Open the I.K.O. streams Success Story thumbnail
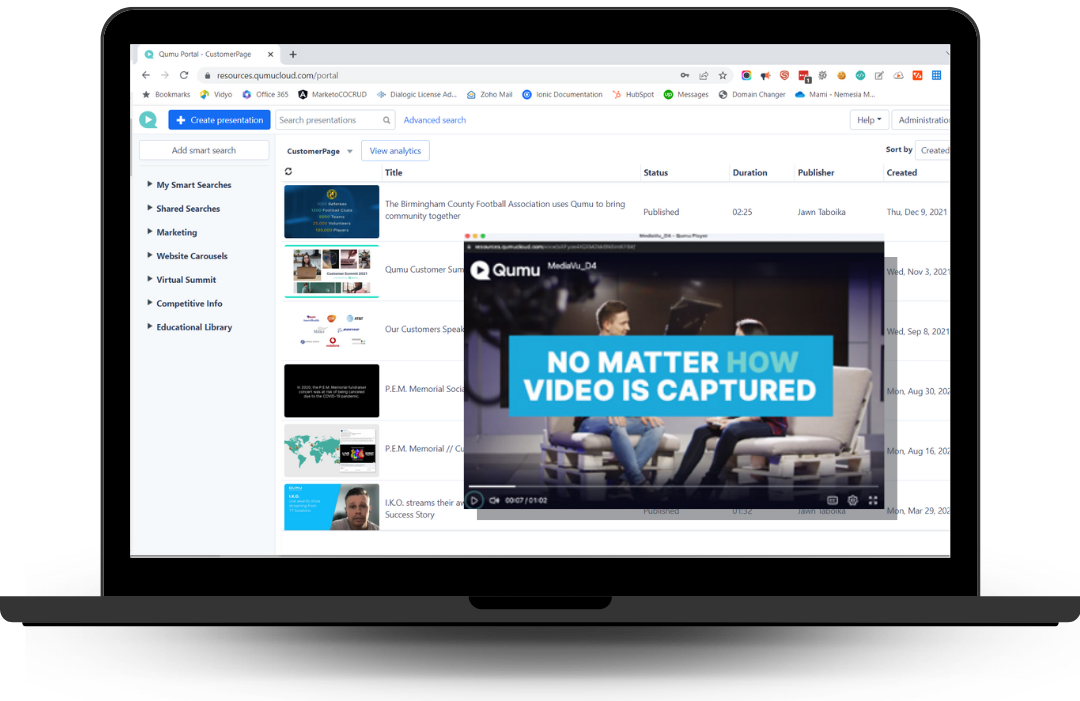The image size is (1080, 701). [x=331, y=507]
